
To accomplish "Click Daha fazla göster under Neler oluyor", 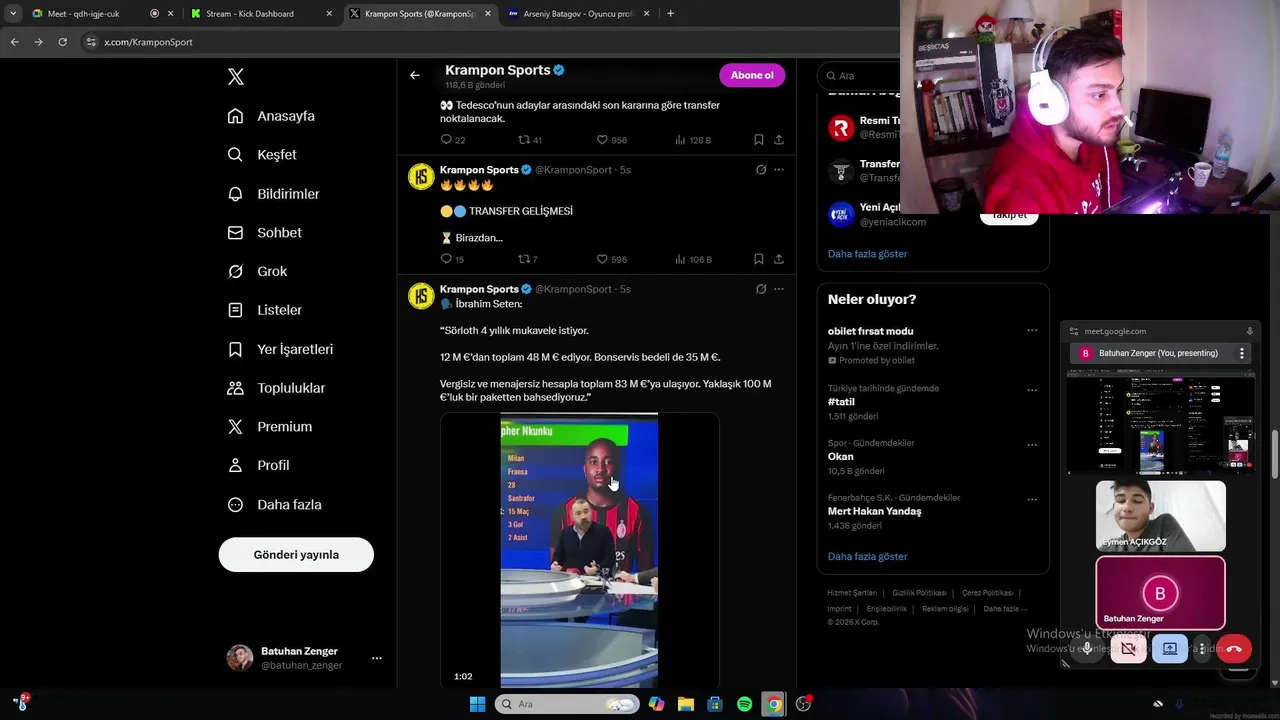I will coord(867,557).
